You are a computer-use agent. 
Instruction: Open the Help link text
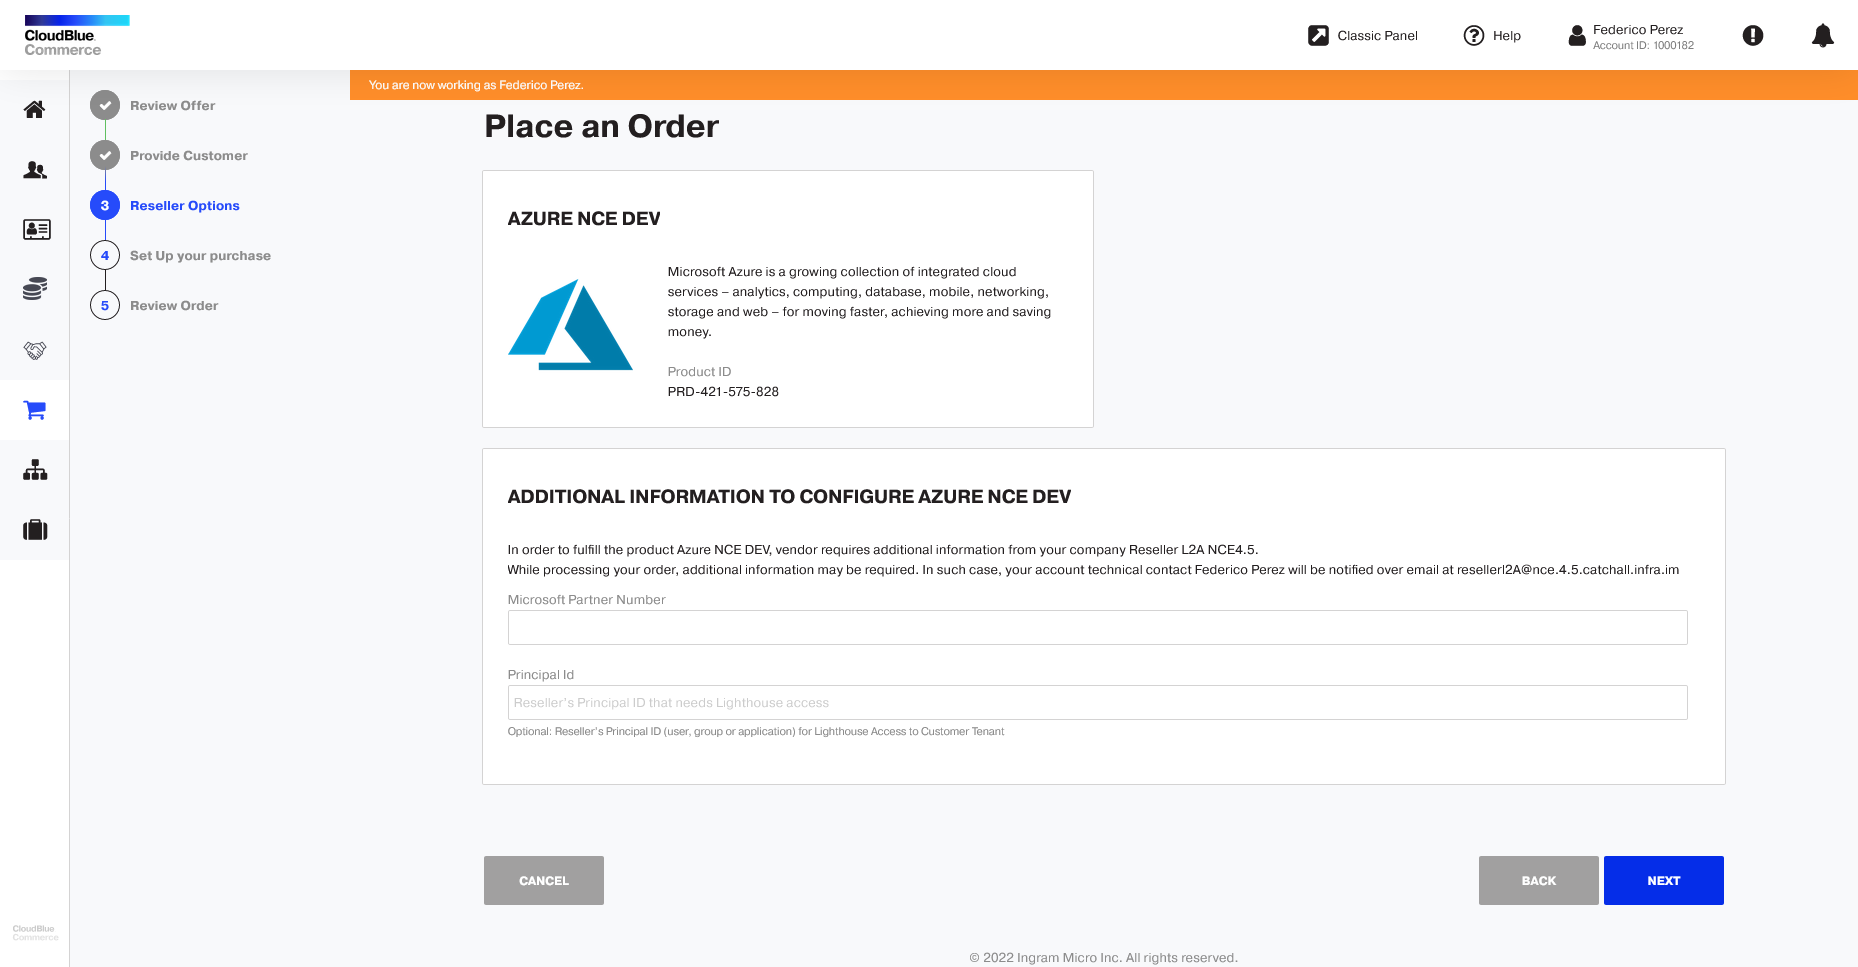pyautogui.click(x=1506, y=36)
